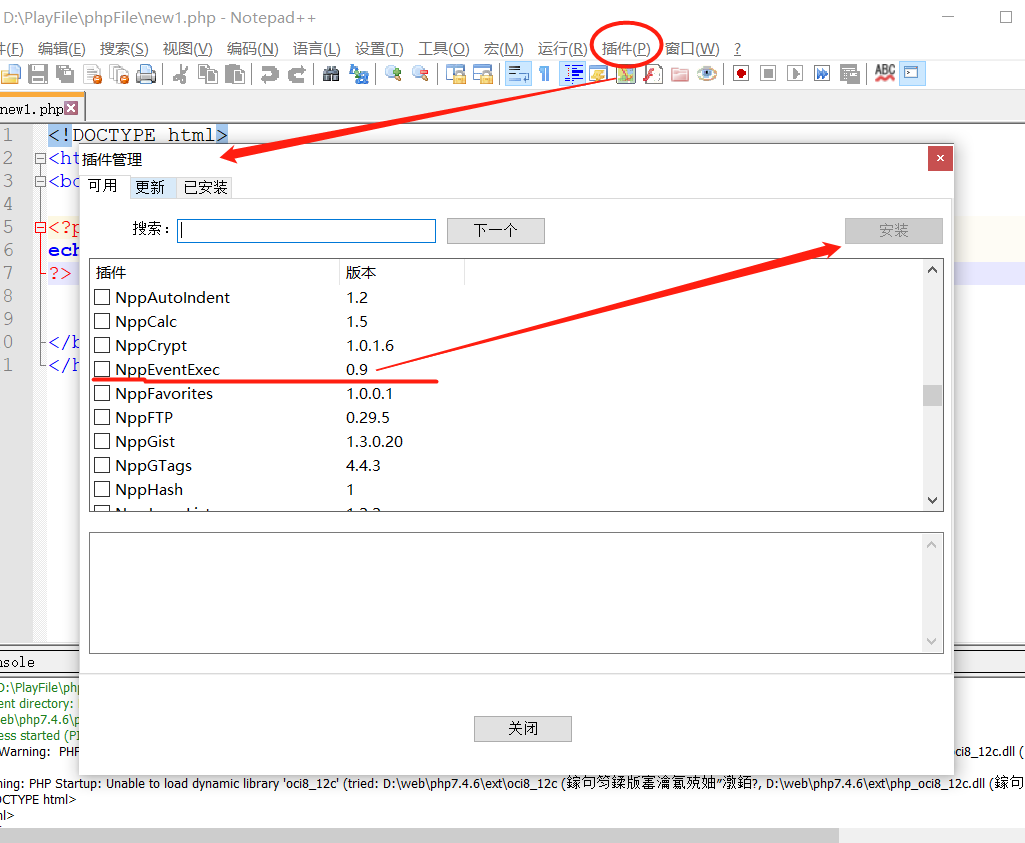1025x843 pixels.
Task: Click the 安装 install button
Action: tap(894, 231)
